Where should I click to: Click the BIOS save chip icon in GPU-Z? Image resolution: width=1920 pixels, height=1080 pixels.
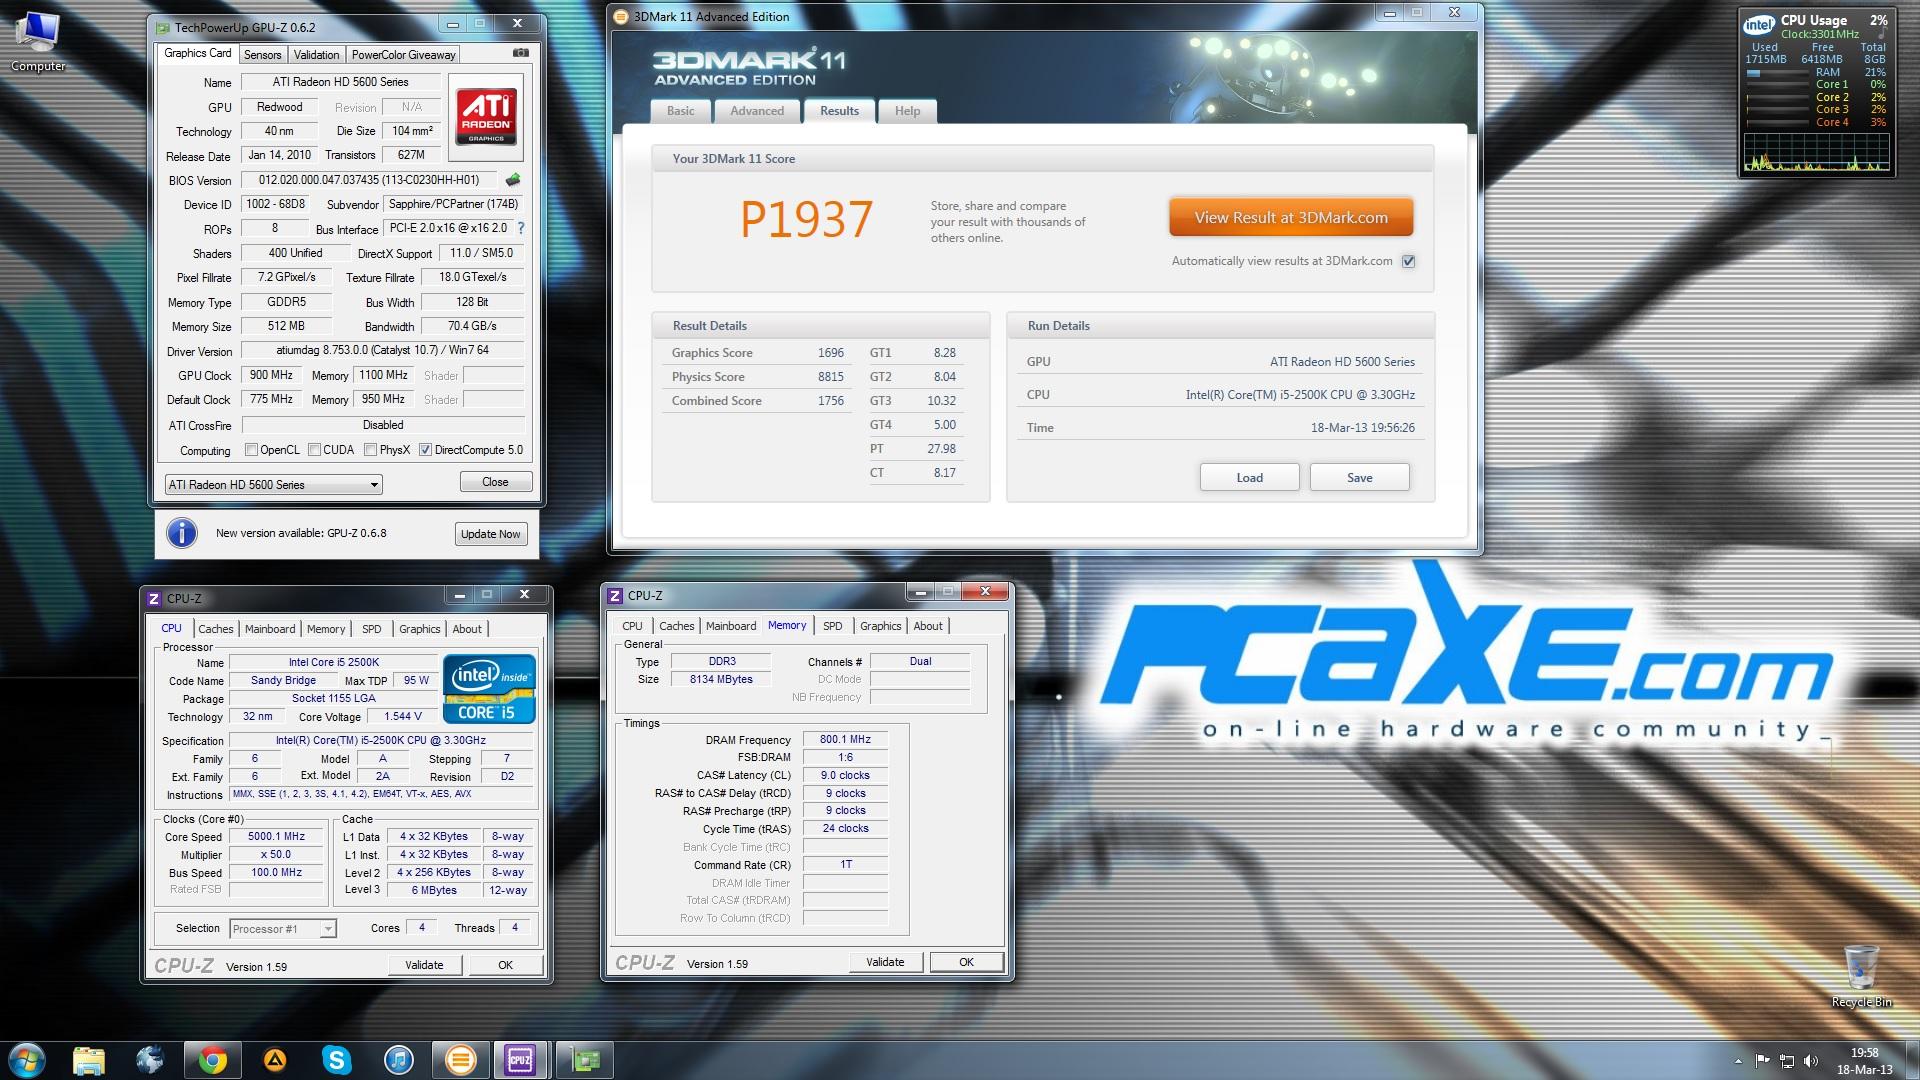pos(513,180)
